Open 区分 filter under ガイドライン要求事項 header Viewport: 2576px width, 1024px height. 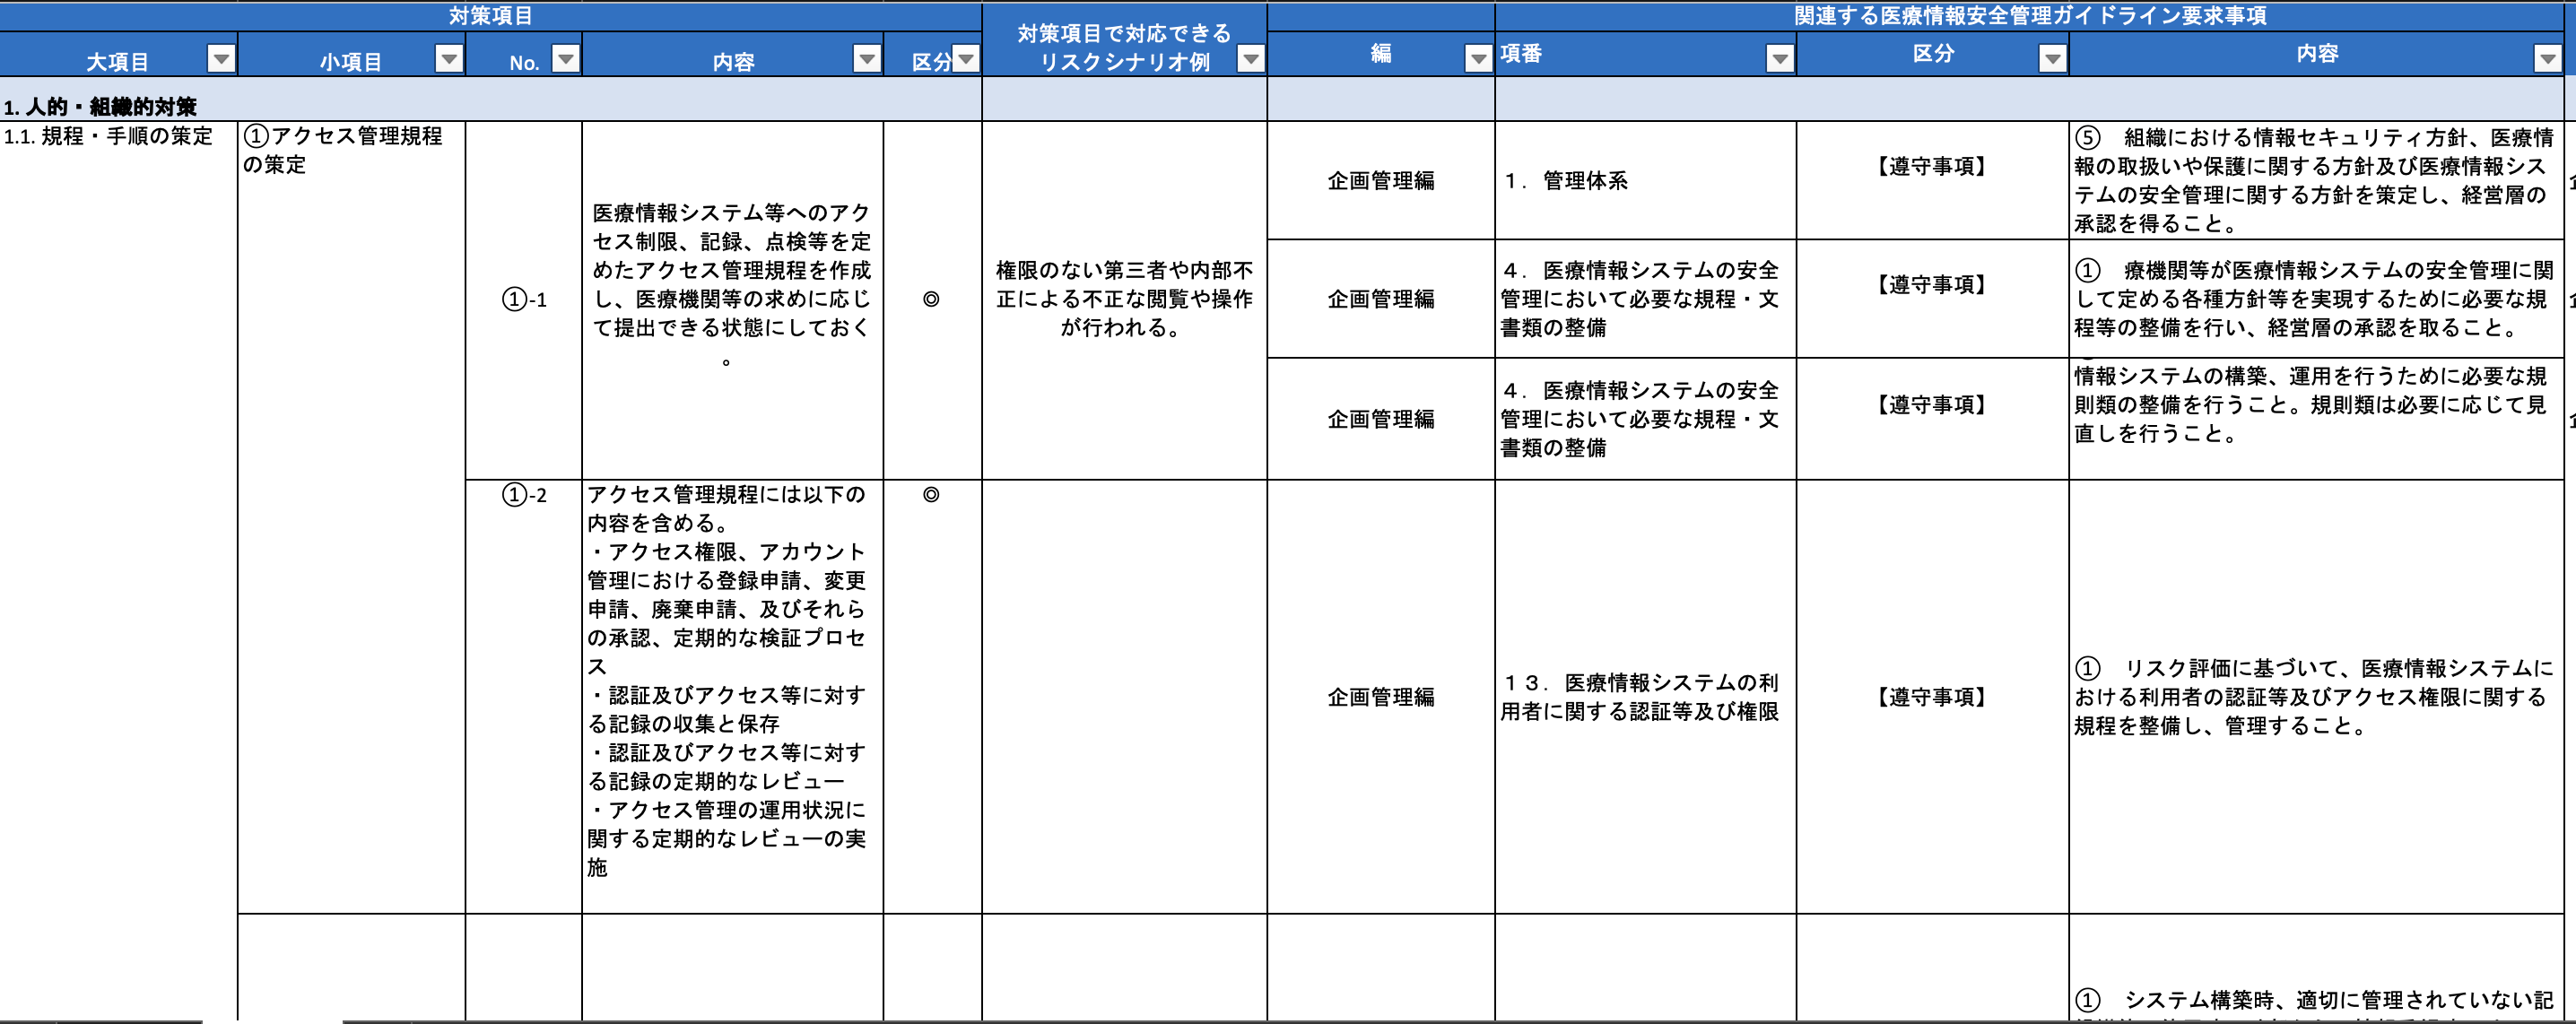pyautogui.click(x=2052, y=59)
